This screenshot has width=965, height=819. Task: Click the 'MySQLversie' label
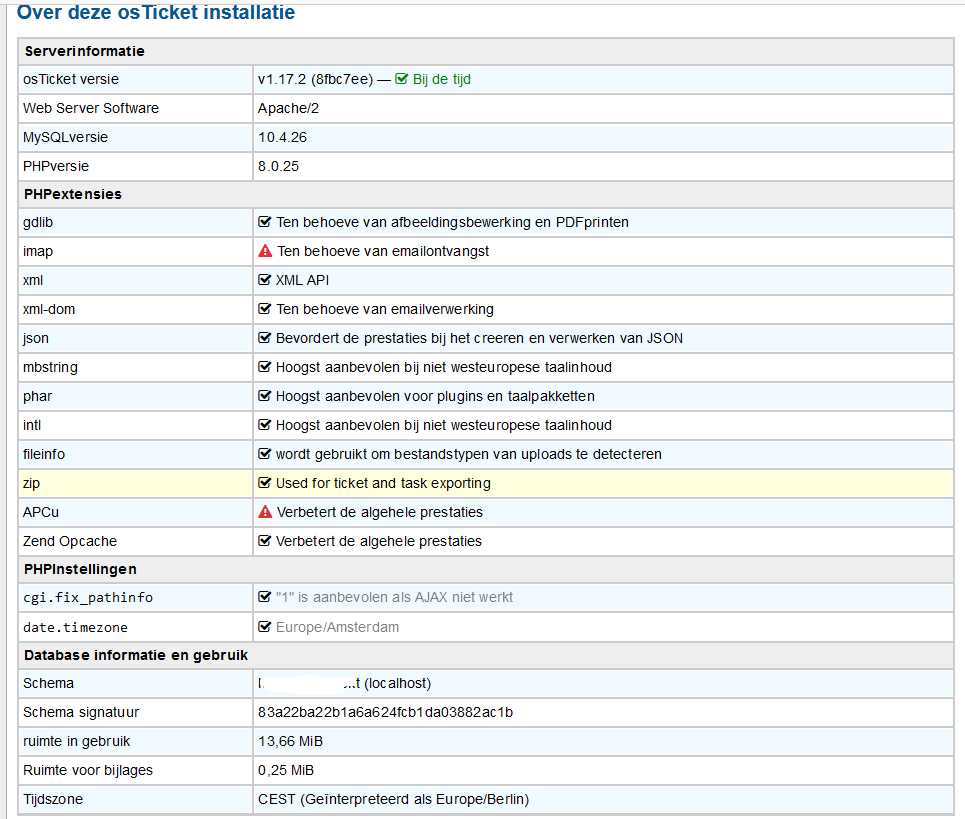click(x=65, y=137)
